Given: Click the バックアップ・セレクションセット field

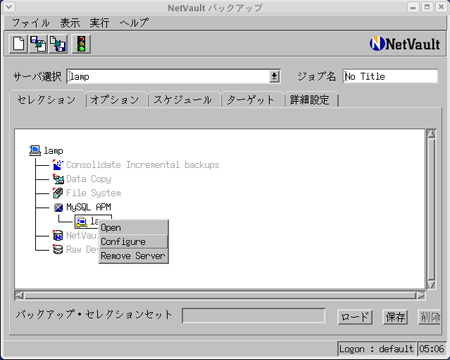Looking at the screenshot, I should [x=253, y=315].
